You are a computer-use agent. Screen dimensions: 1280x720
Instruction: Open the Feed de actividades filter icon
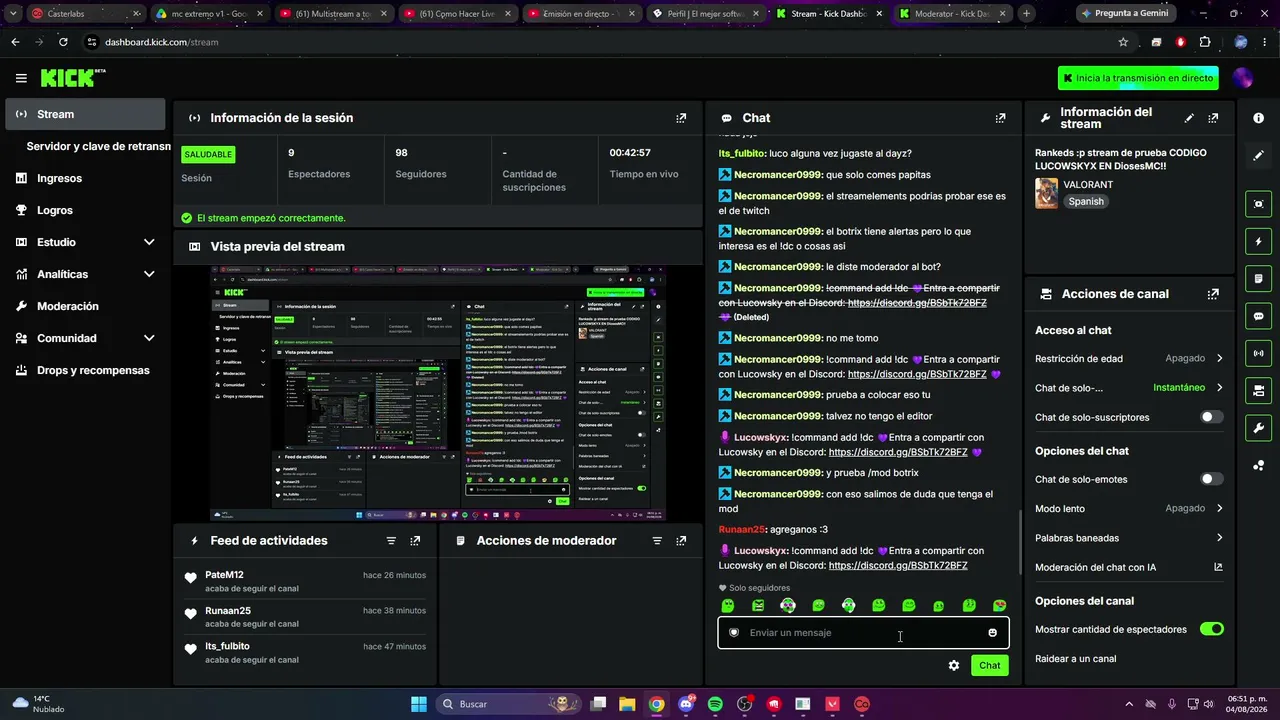(x=391, y=541)
